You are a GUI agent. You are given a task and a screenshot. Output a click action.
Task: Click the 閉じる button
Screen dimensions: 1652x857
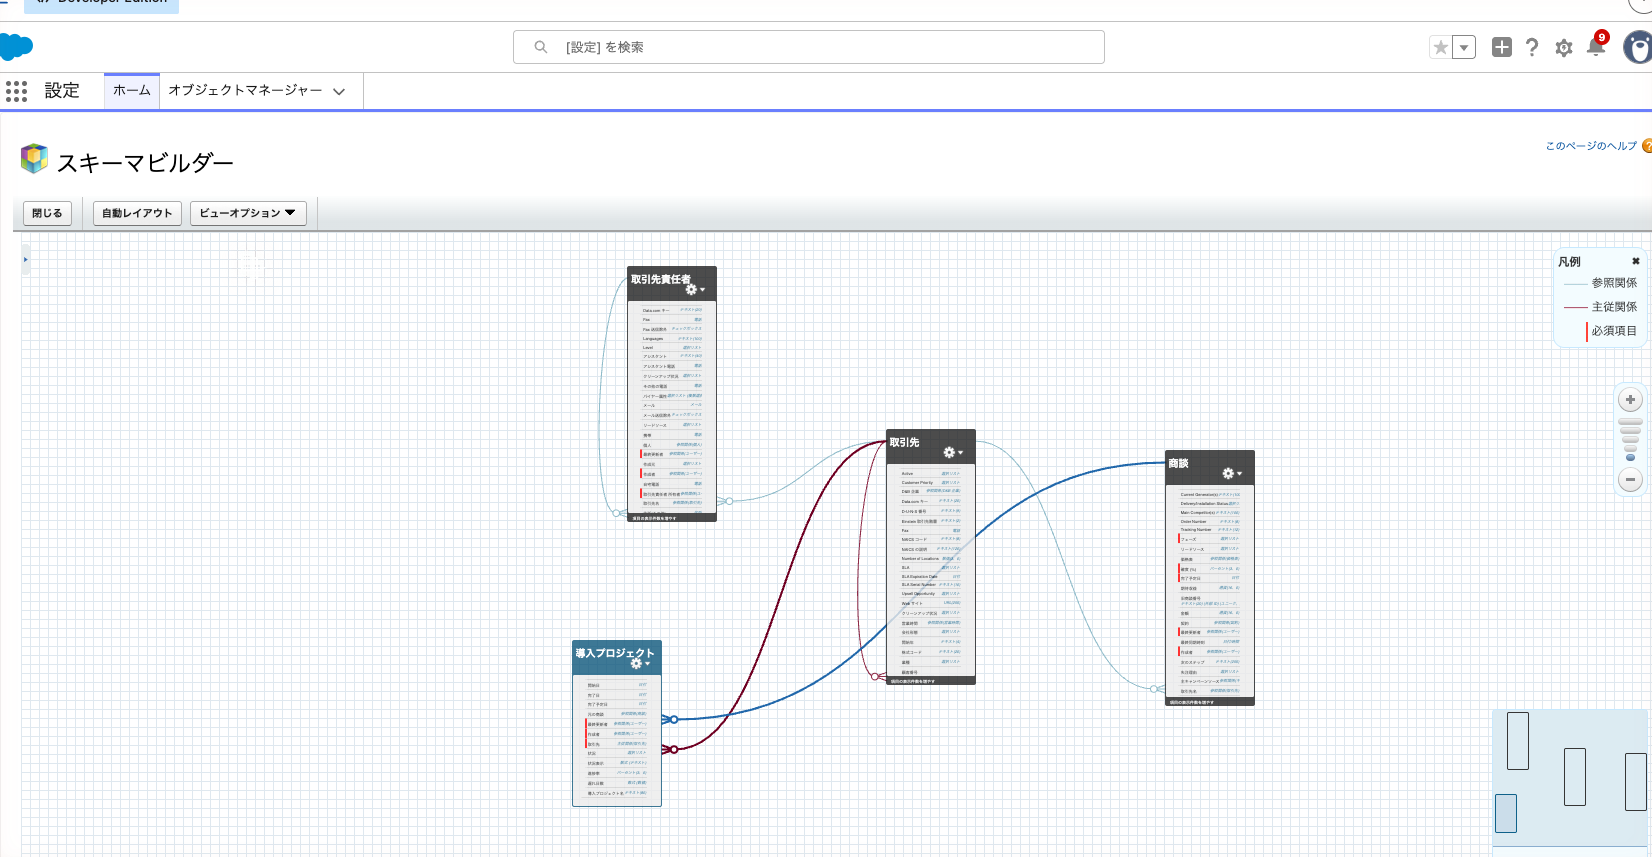(x=47, y=213)
